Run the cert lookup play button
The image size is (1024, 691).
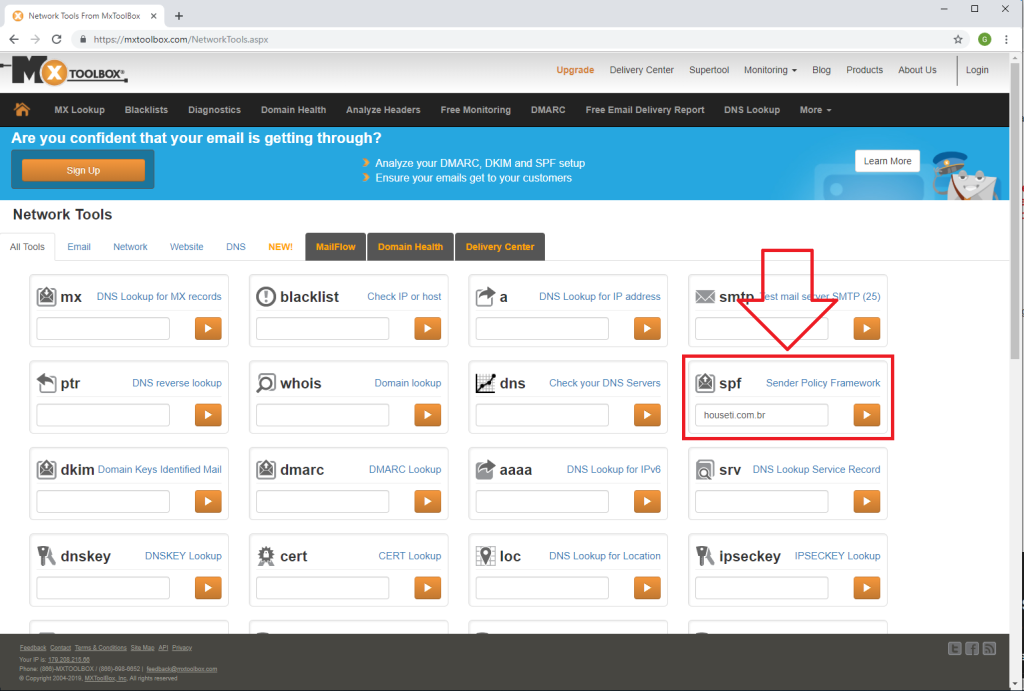[x=428, y=588]
